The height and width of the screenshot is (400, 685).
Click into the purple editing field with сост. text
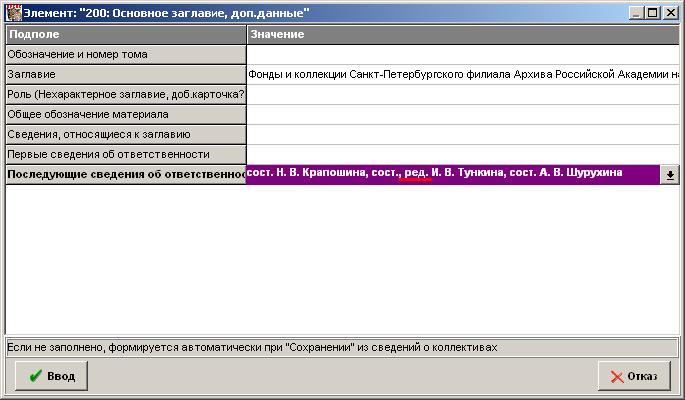tap(453, 175)
